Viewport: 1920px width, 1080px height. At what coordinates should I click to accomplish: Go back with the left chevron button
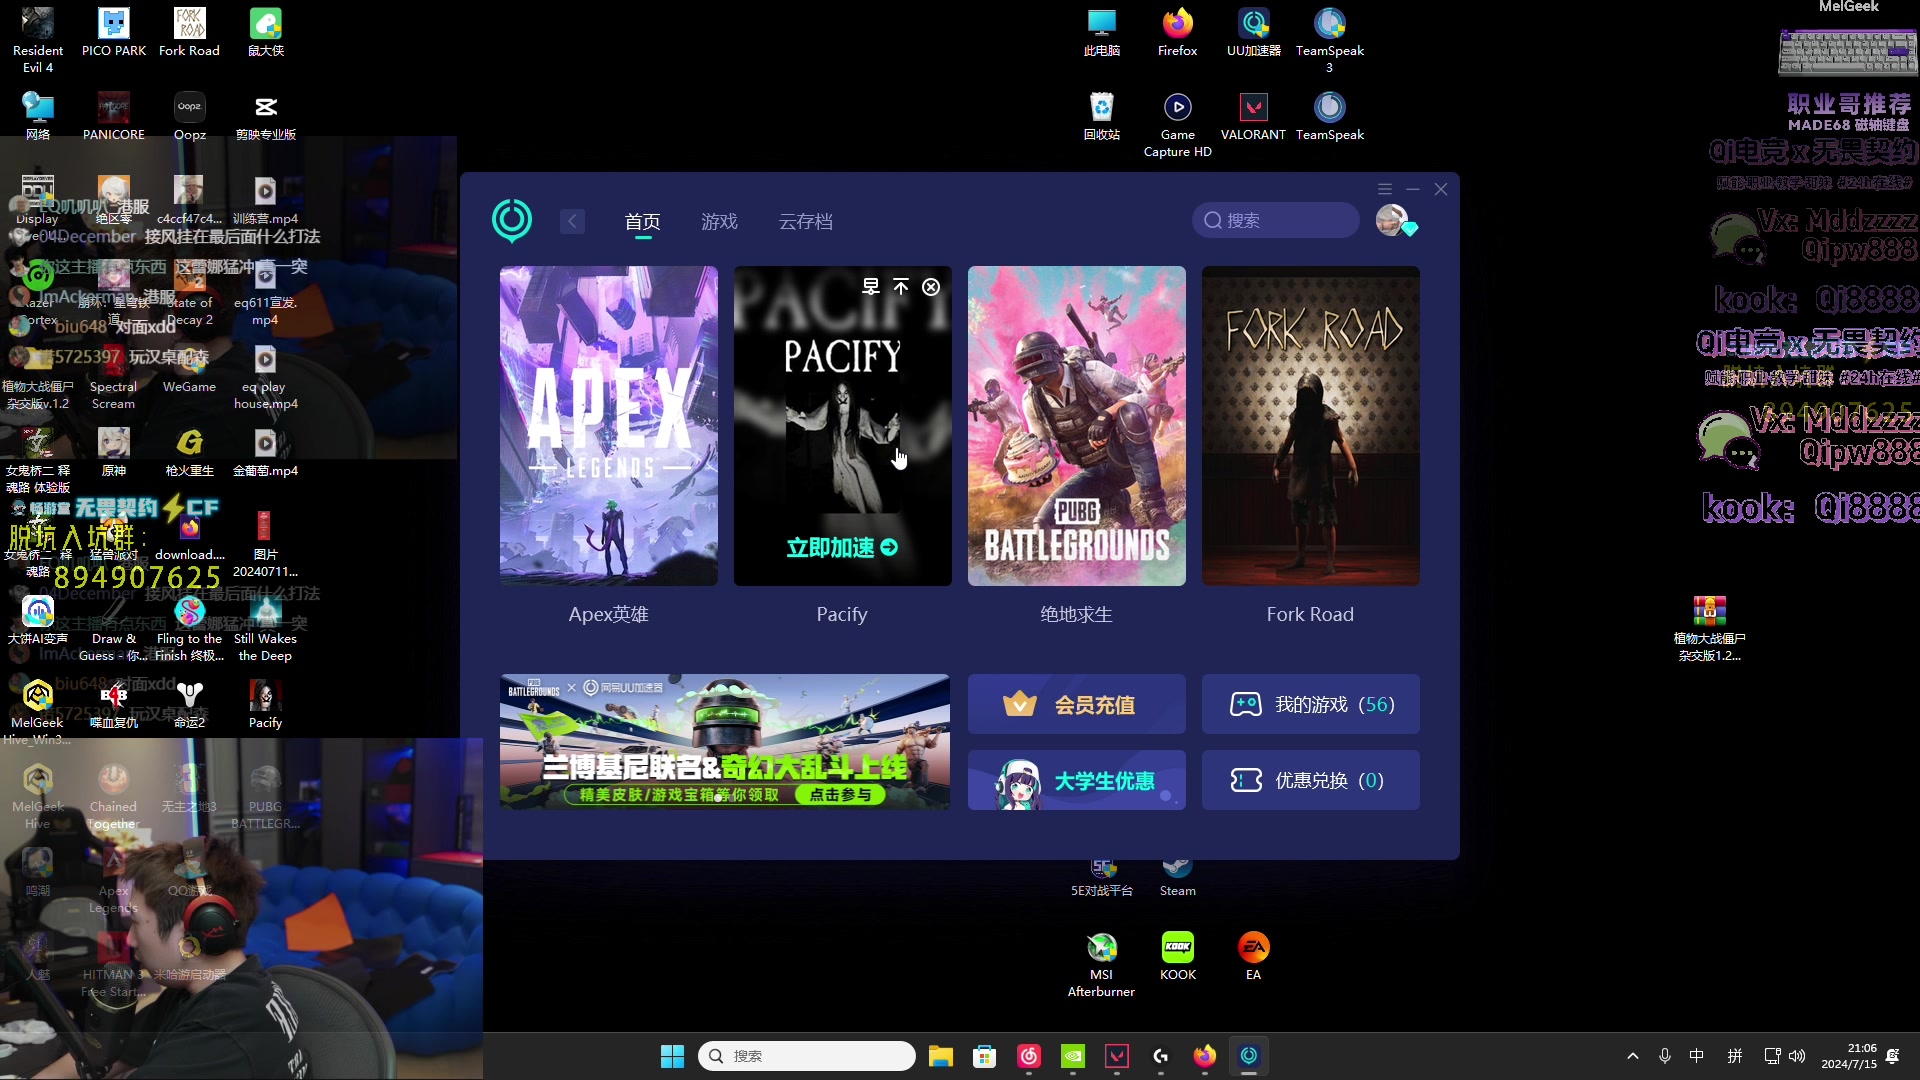572,221
